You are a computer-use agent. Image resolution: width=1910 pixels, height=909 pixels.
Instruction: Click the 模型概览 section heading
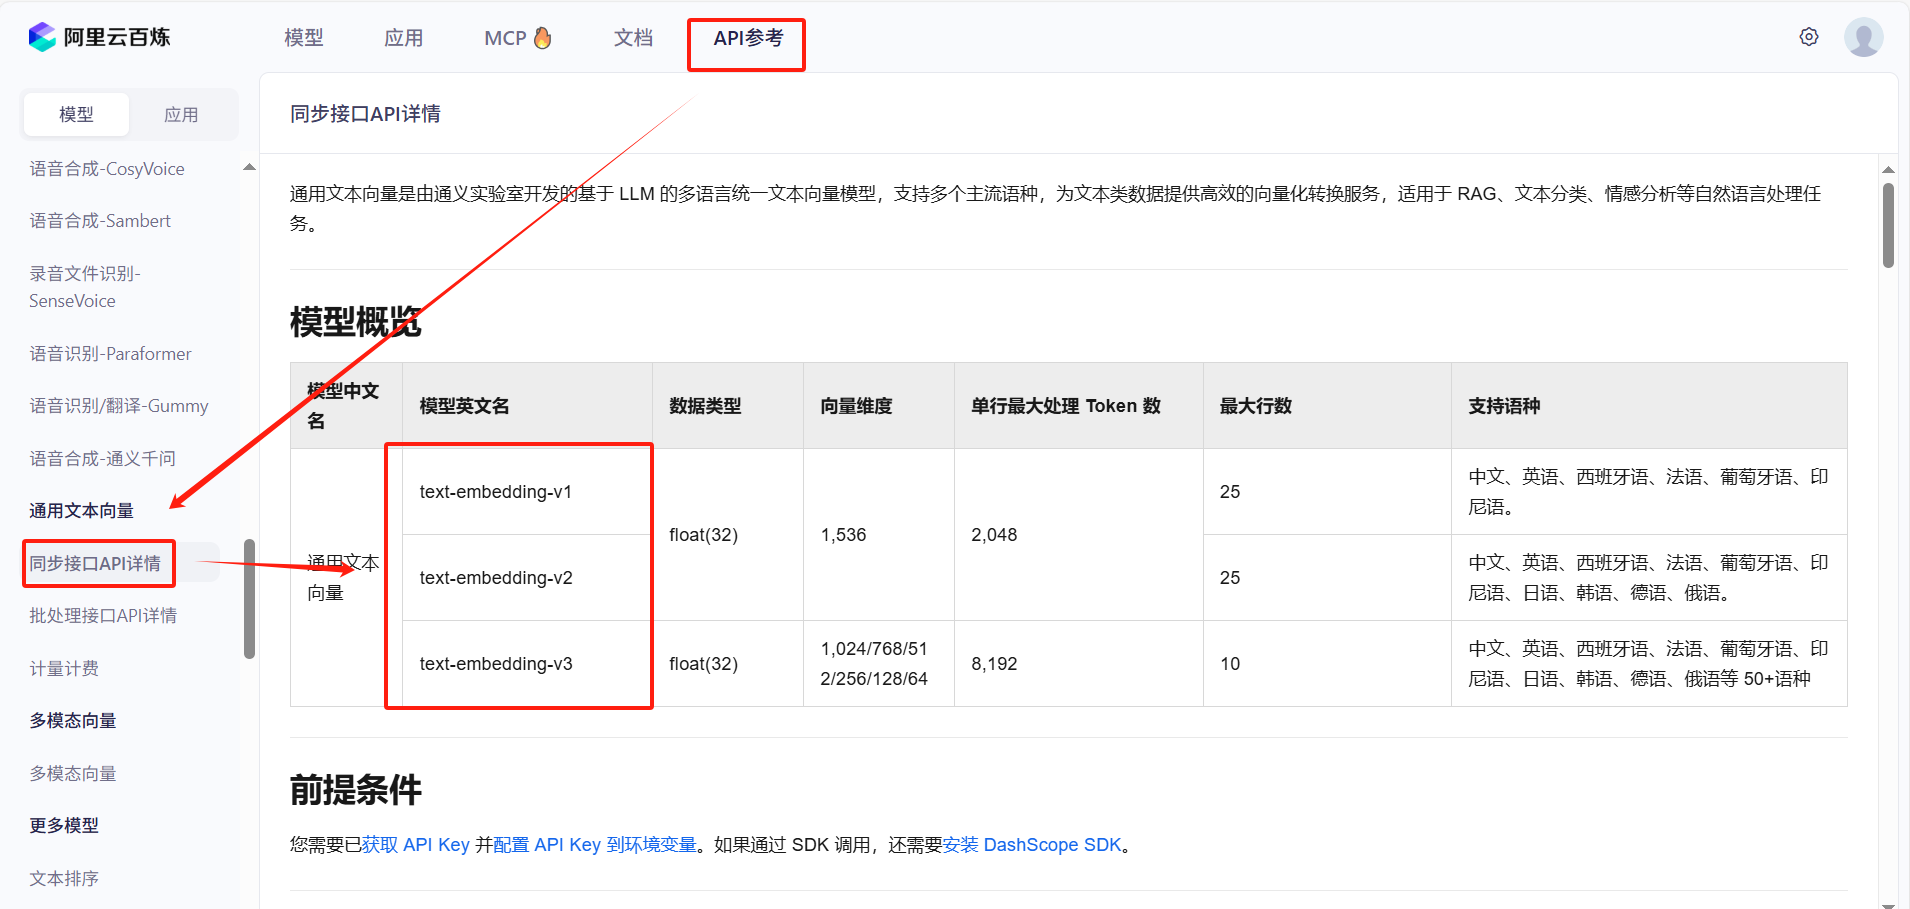356,322
